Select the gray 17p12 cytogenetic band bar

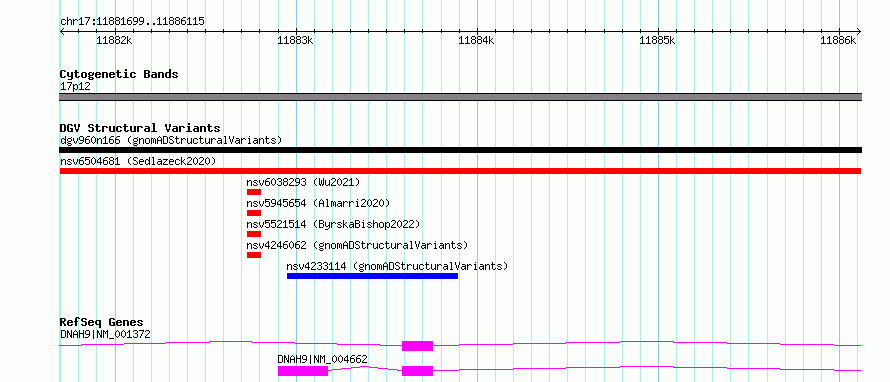coord(460,97)
